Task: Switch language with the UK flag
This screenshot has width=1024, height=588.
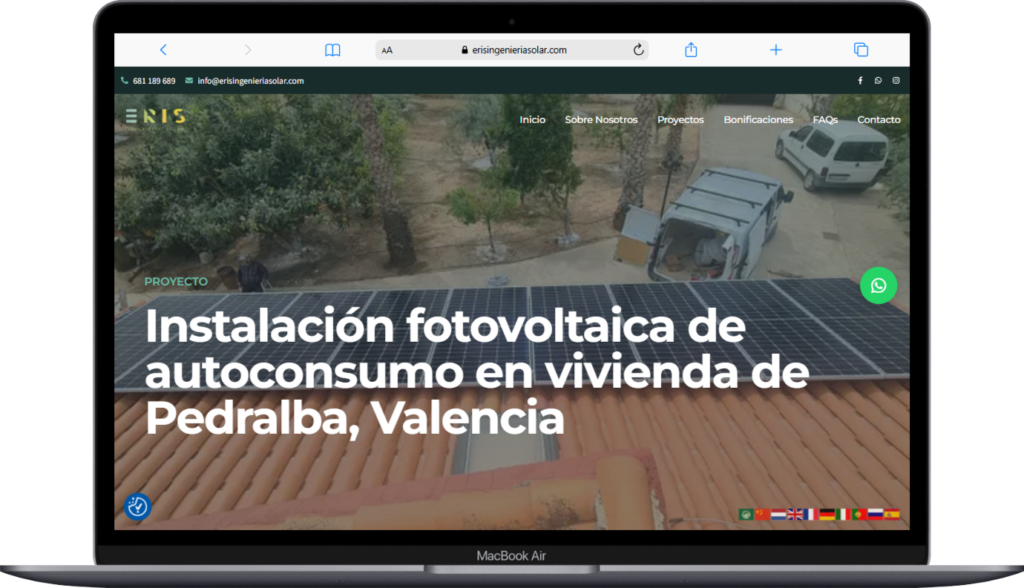Action: coord(795,514)
